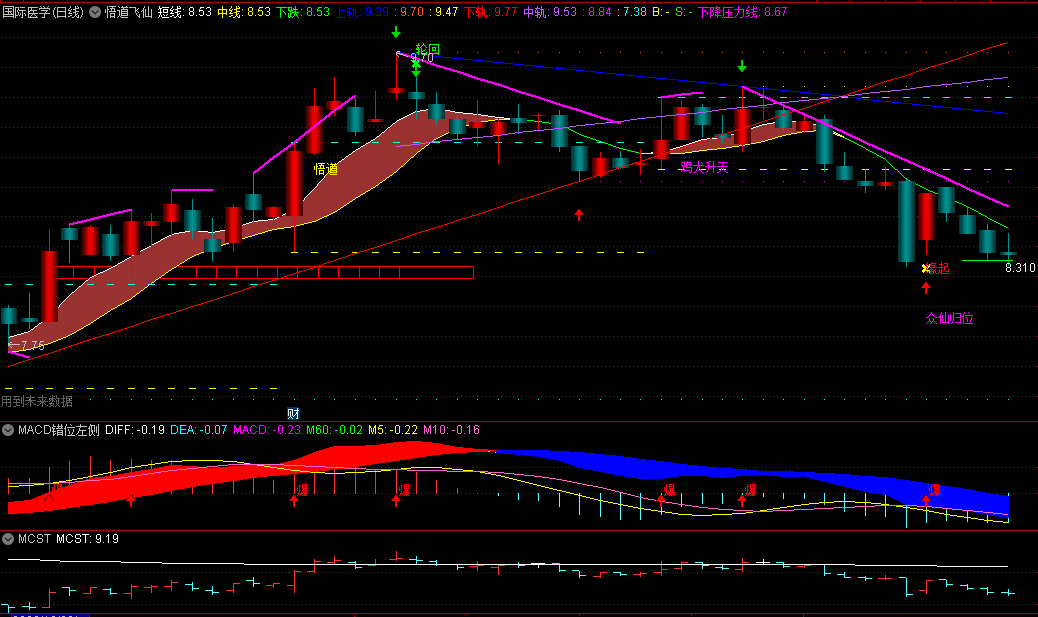The image size is (1038, 617).
Task: Open the 悟道飞仙 indicator dropdown arrow
Action: [x=95, y=12]
